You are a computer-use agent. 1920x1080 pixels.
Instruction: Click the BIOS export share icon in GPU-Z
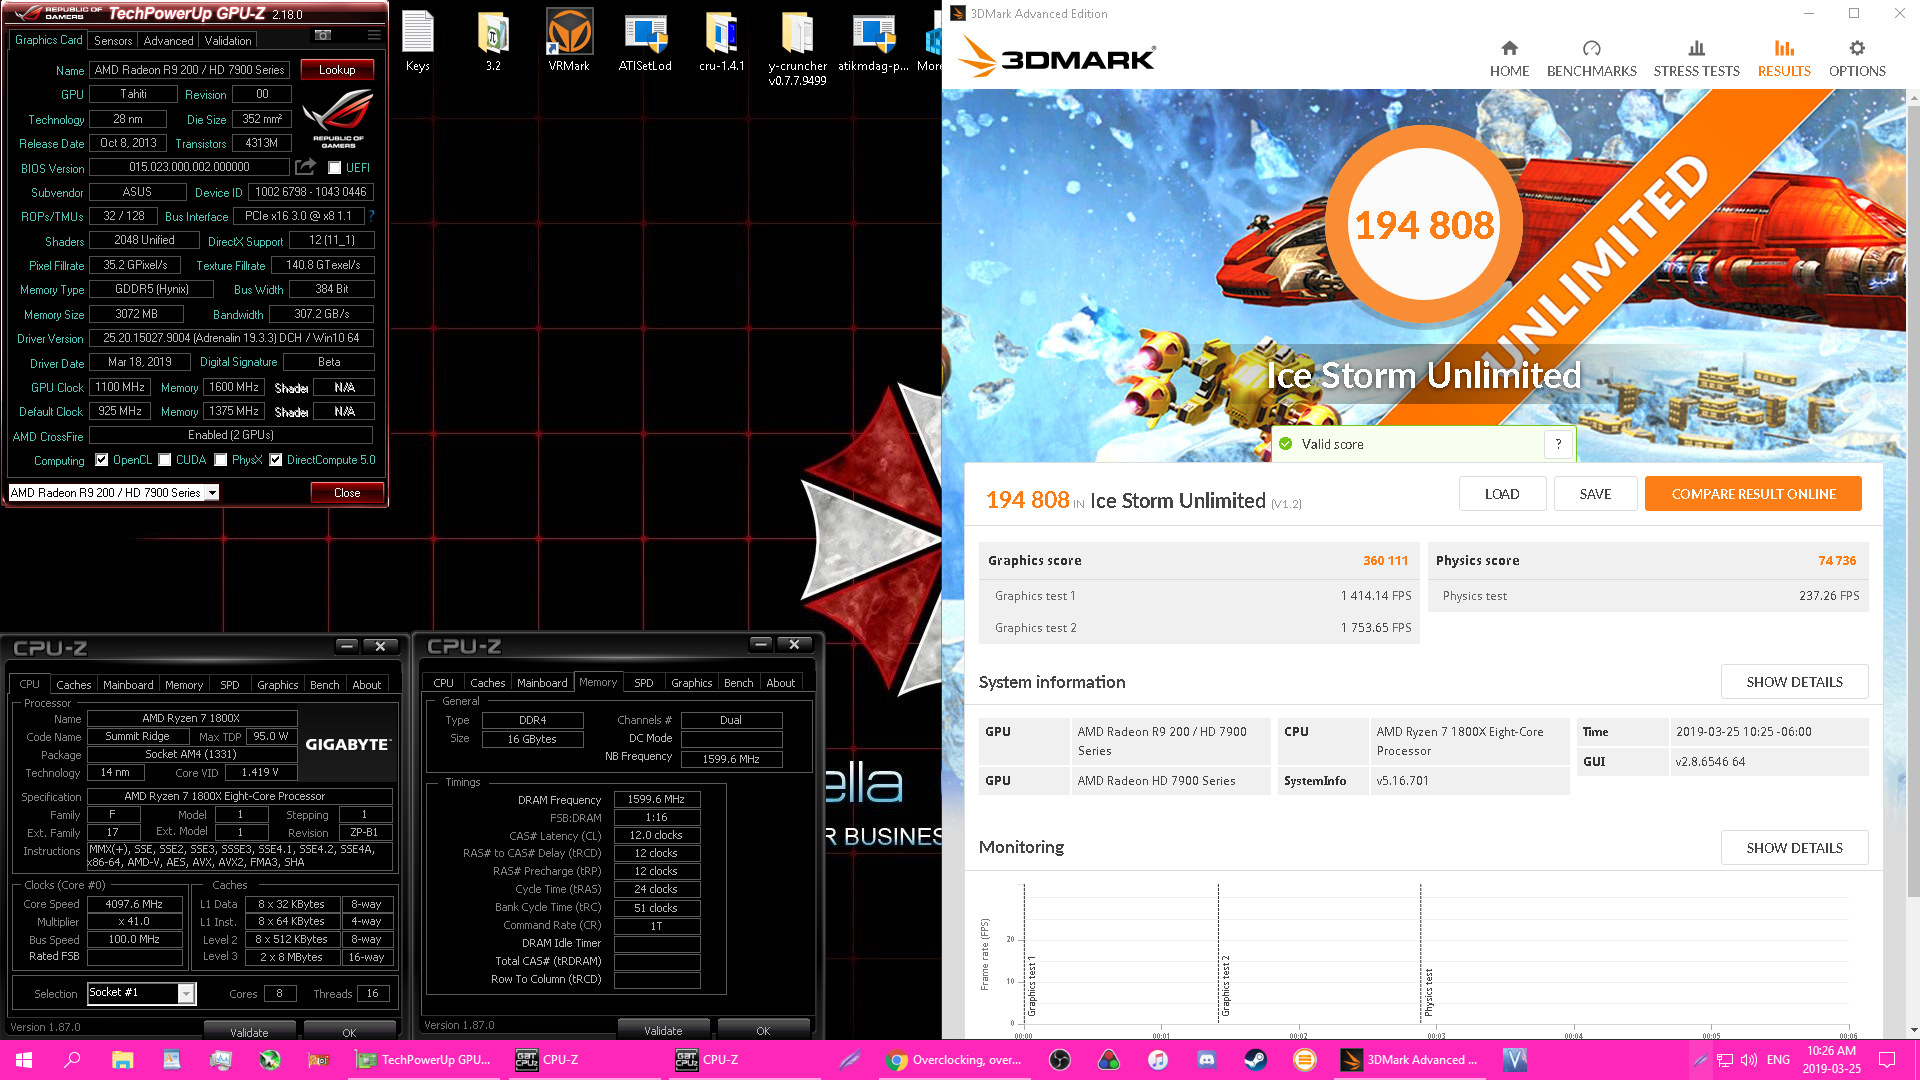(306, 167)
